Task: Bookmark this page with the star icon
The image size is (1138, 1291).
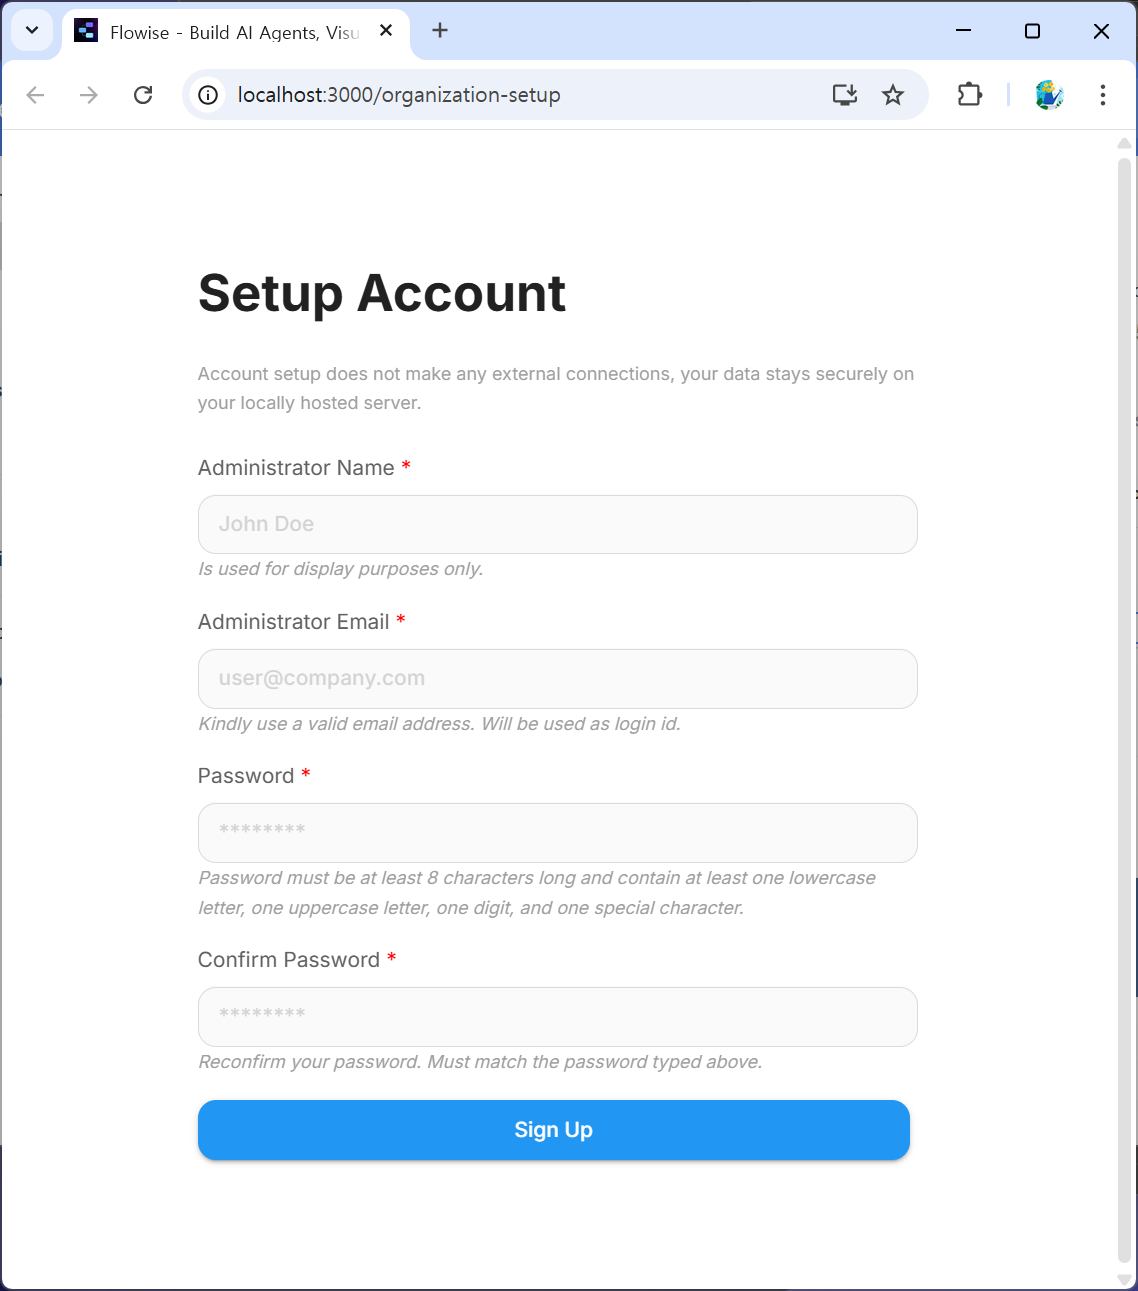Action: pos(893,95)
